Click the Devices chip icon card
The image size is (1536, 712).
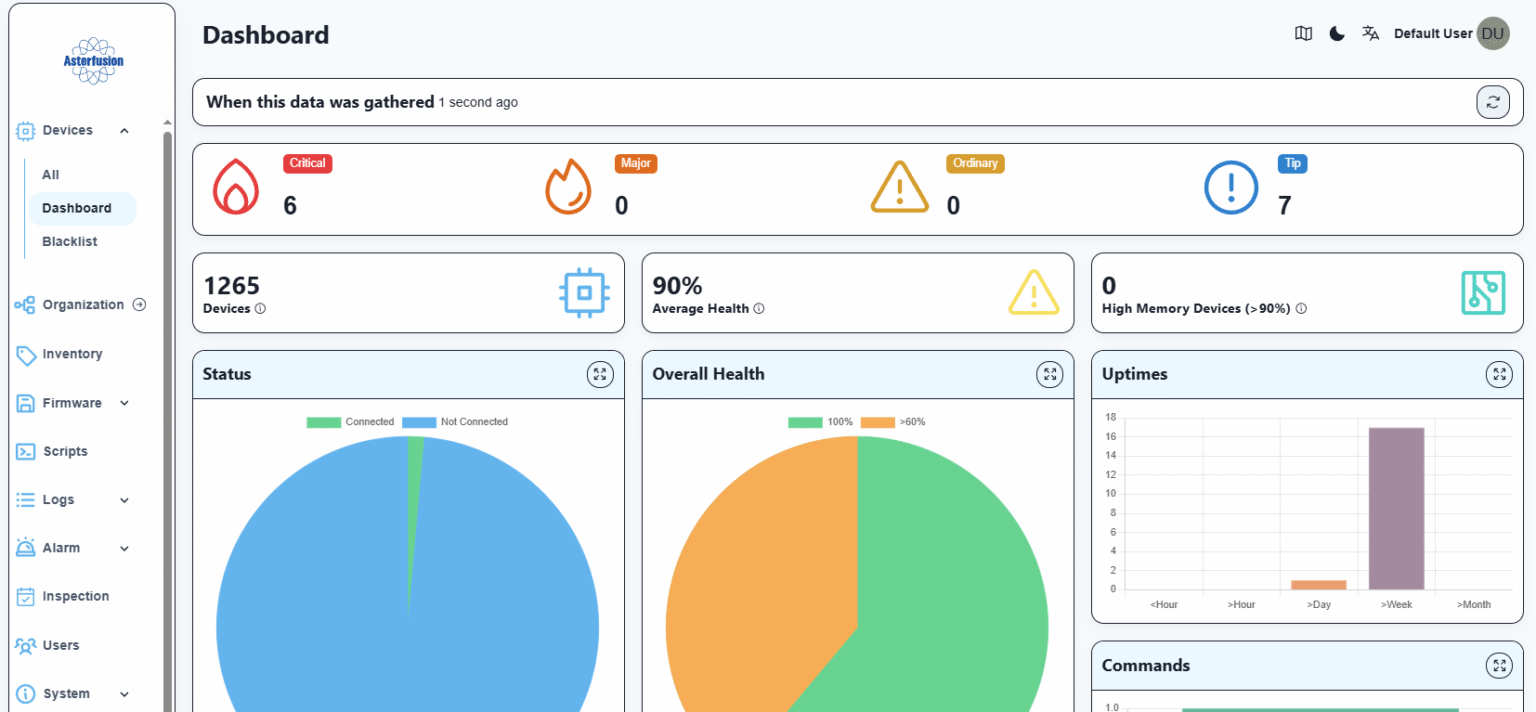click(585, 293)
